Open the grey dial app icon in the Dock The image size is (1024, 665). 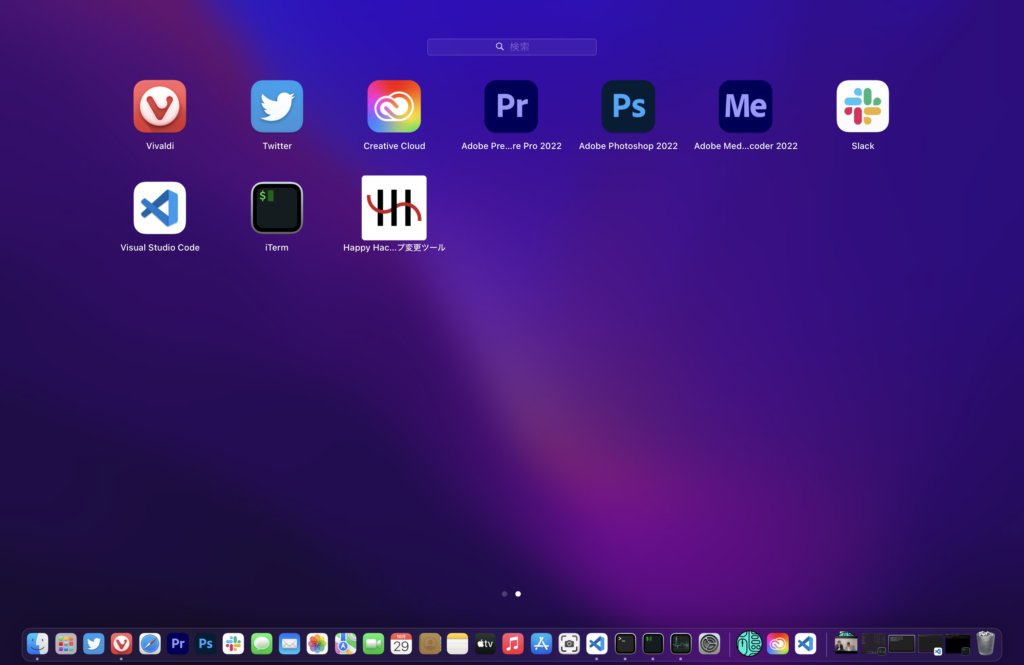(x=709, y=644)
